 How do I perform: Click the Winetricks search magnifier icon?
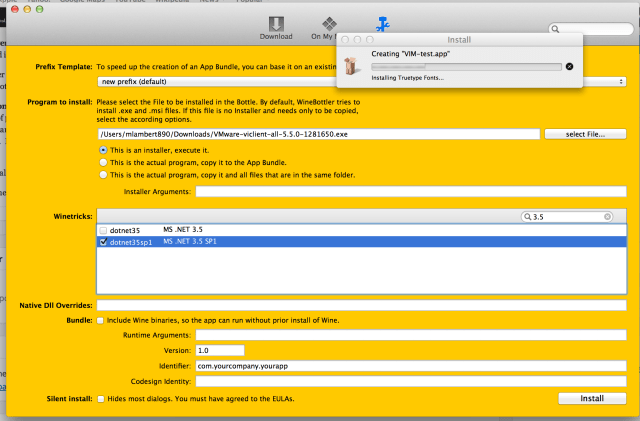pos(527,216)
